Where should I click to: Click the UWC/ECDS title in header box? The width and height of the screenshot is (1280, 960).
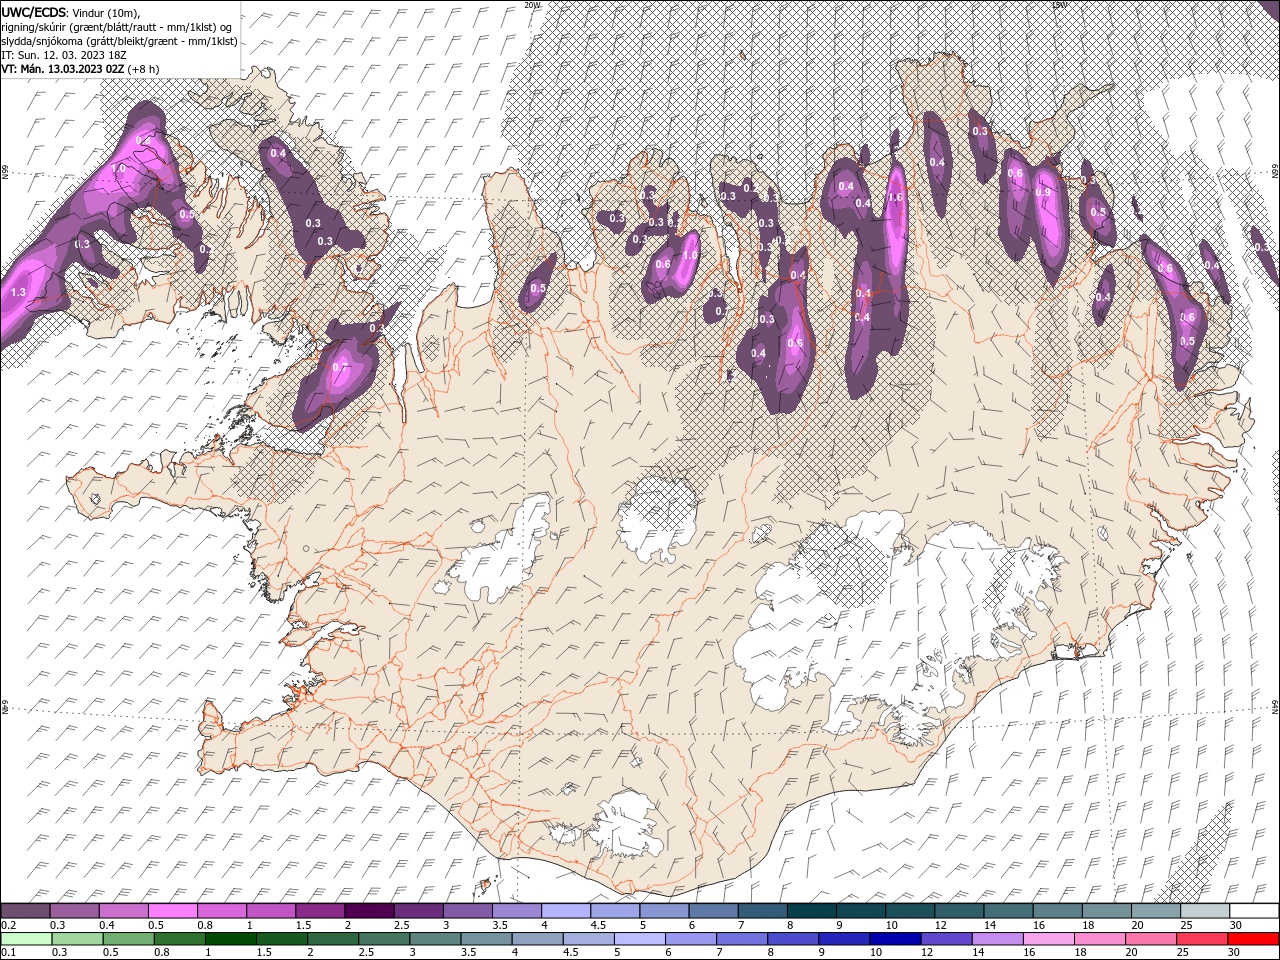(36, 11)
